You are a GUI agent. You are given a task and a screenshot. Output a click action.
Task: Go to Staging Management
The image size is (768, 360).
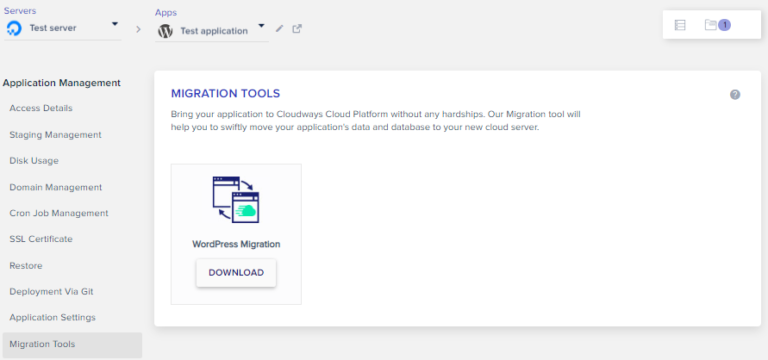point(55,135)
